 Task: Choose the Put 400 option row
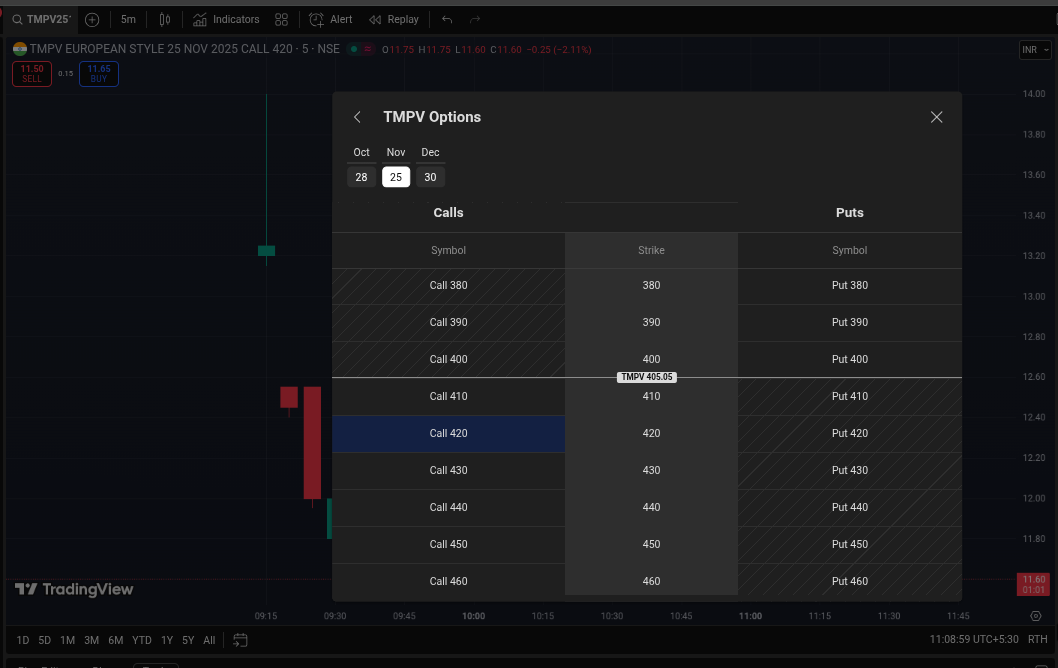click(849, 360)
